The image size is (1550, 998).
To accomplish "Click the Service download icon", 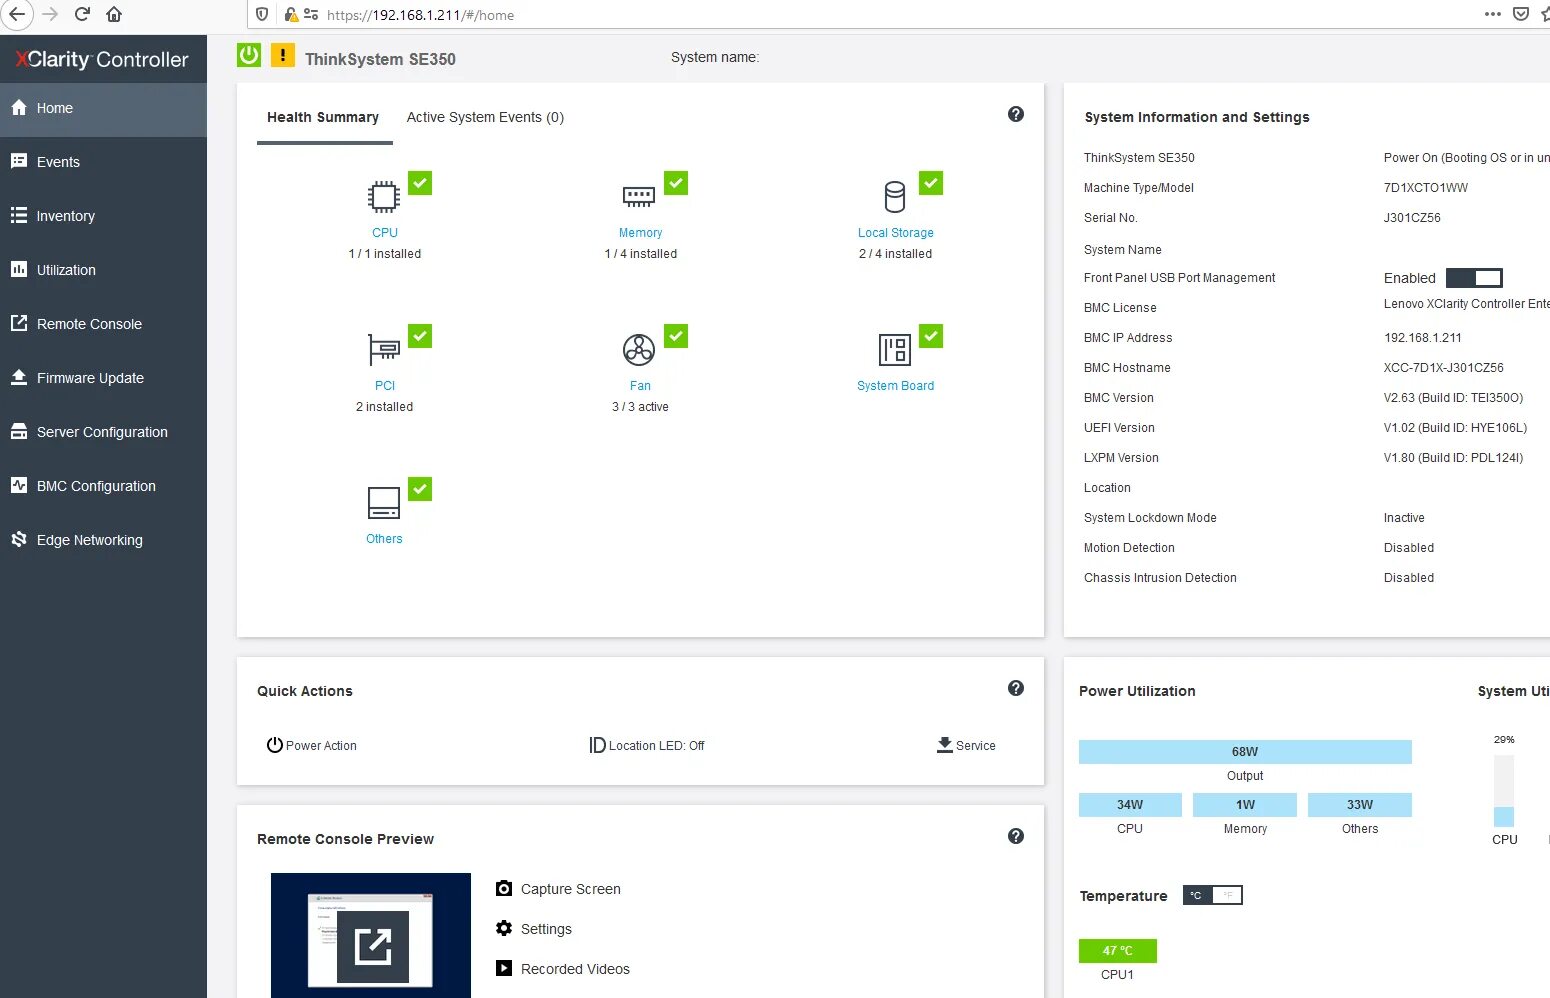I will [945, 745].
